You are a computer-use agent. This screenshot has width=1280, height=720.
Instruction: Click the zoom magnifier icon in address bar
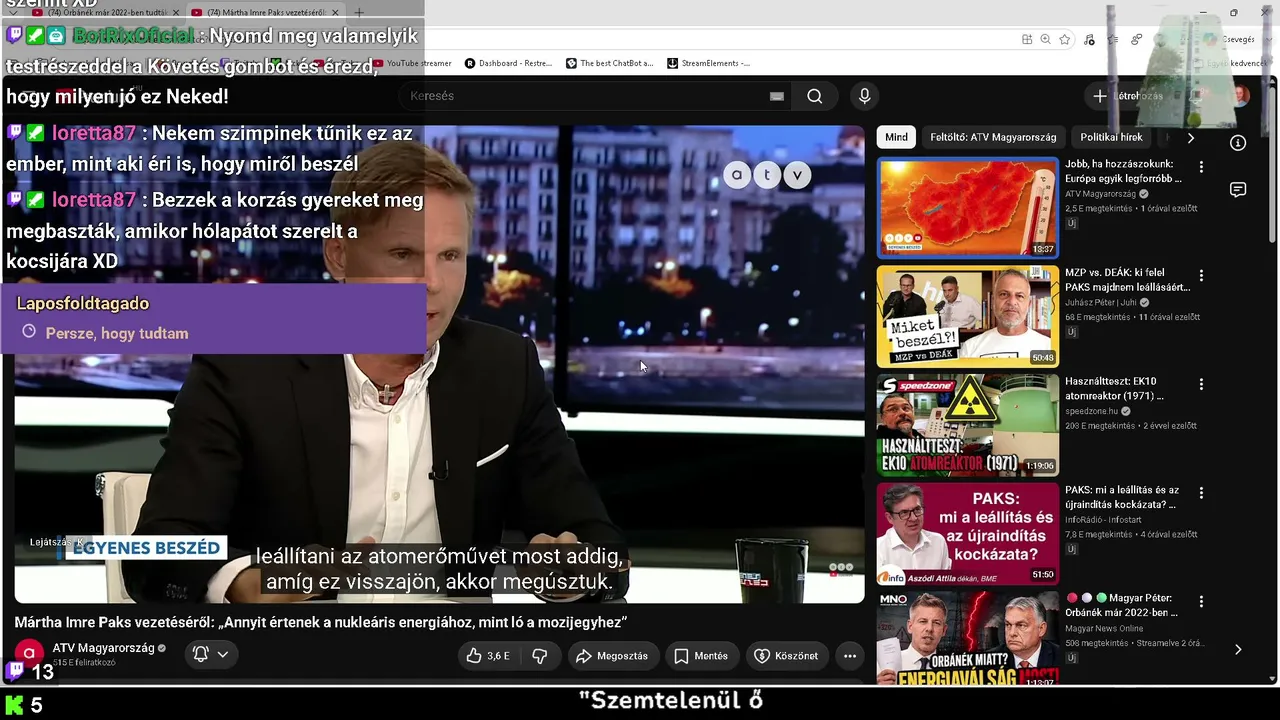pos(1045,40)
